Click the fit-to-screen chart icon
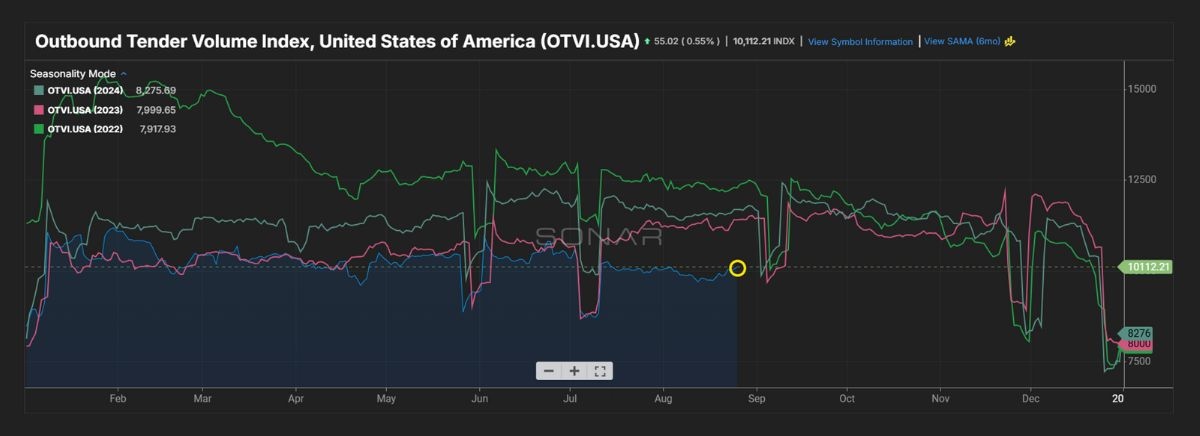1200x436 pixels. point(600,371)
